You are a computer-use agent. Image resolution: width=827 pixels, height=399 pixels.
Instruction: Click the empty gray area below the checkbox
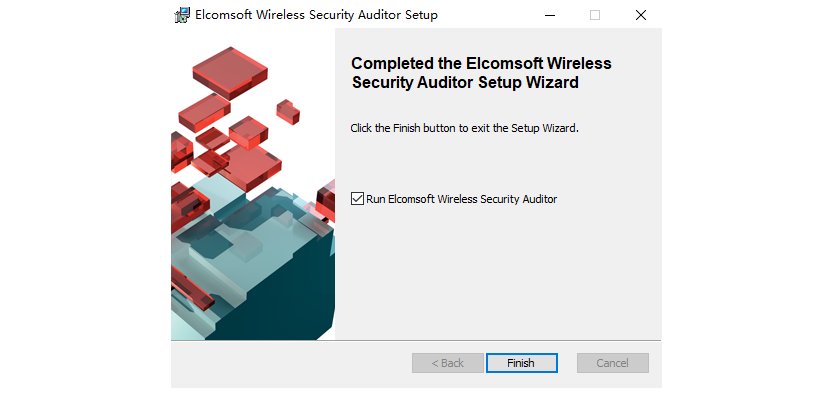(498, 271)
